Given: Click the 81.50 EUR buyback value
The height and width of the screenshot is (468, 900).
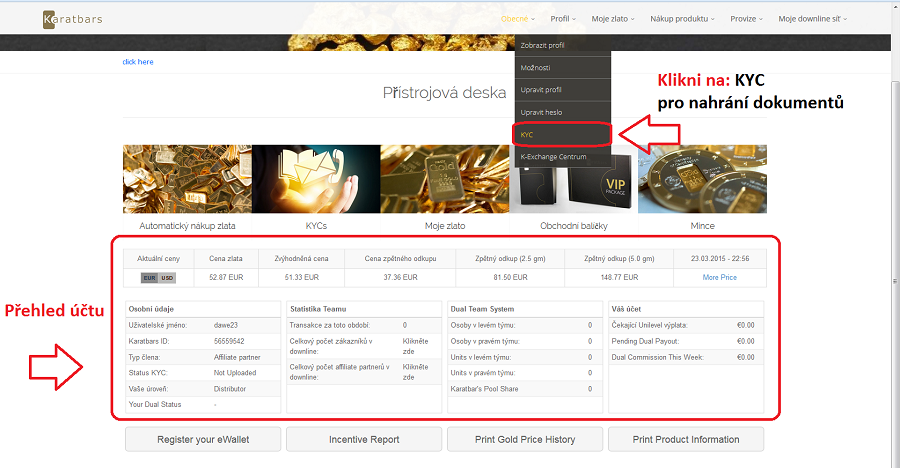Looking at the screenshot, I should [510, 277].
